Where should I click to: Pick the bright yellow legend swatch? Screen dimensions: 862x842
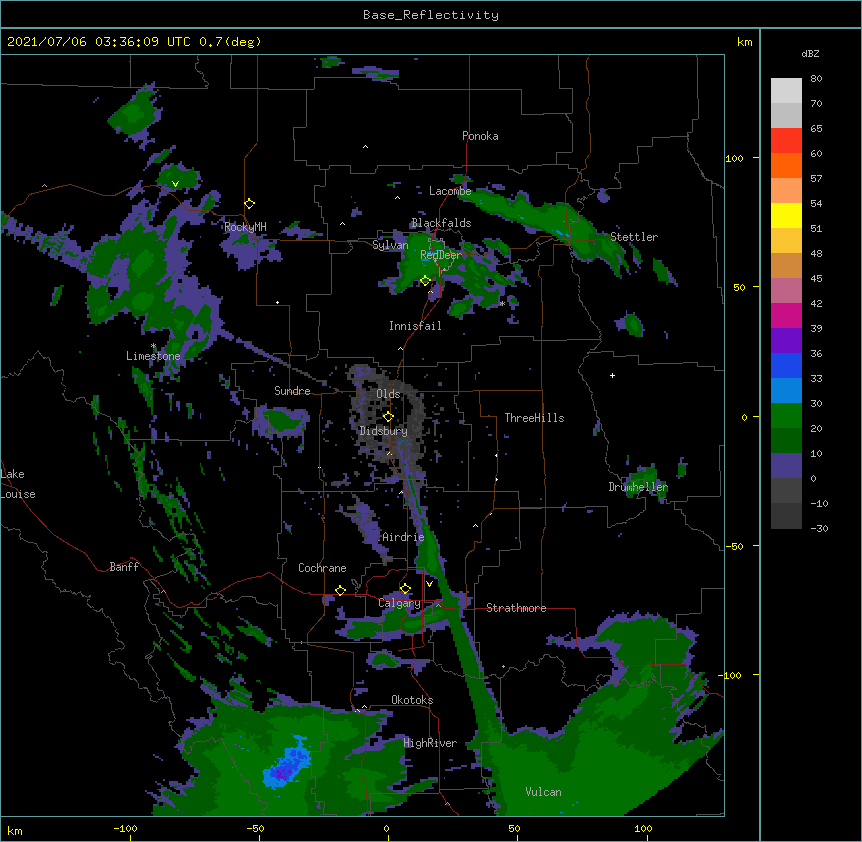click(x=786, y=215)
